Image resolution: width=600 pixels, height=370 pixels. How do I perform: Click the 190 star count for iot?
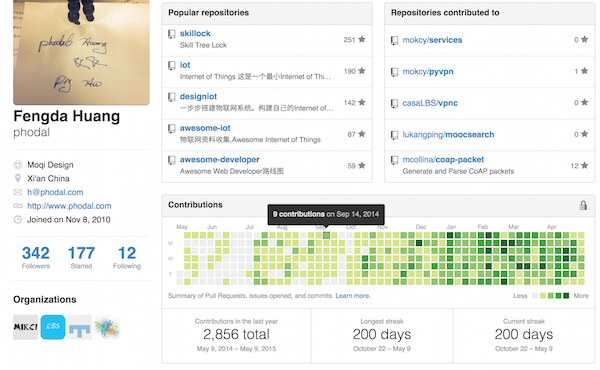click(354, 71)
